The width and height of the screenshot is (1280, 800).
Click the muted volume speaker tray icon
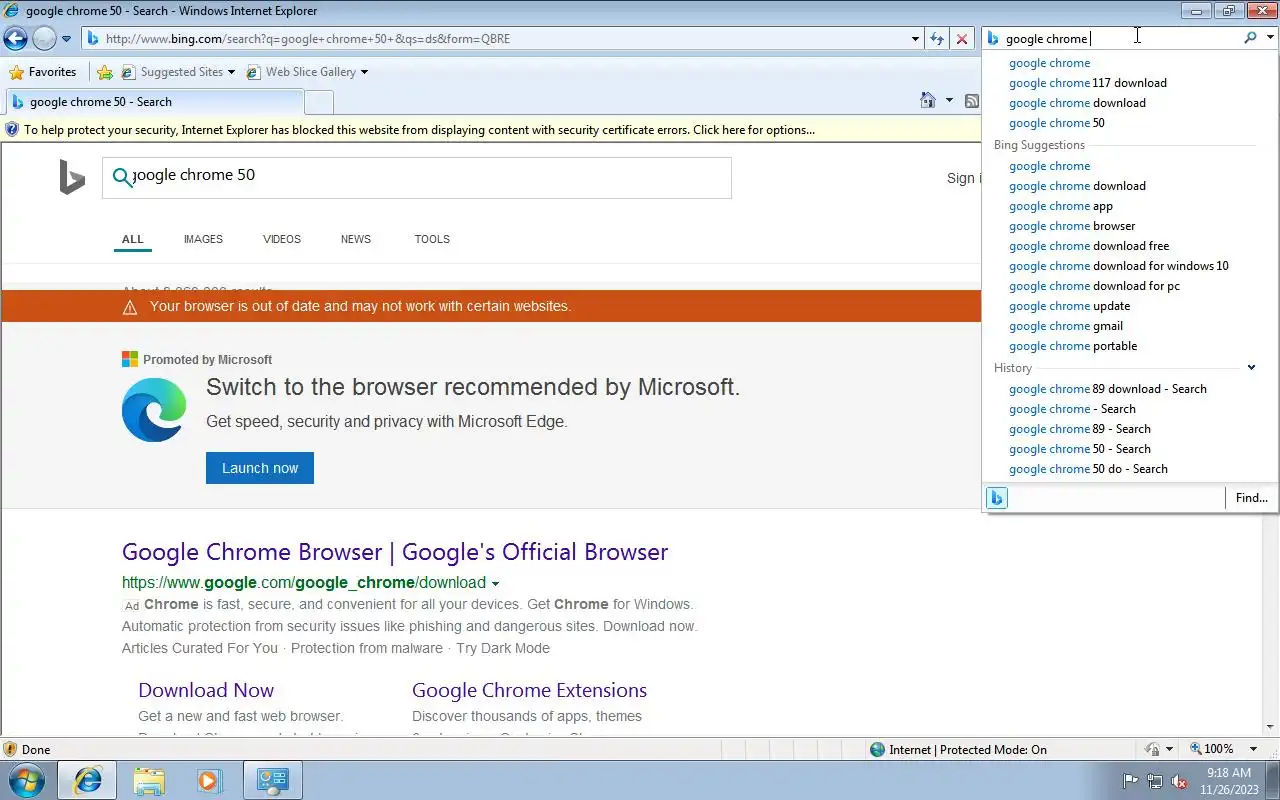click(x=1180, y=781)
